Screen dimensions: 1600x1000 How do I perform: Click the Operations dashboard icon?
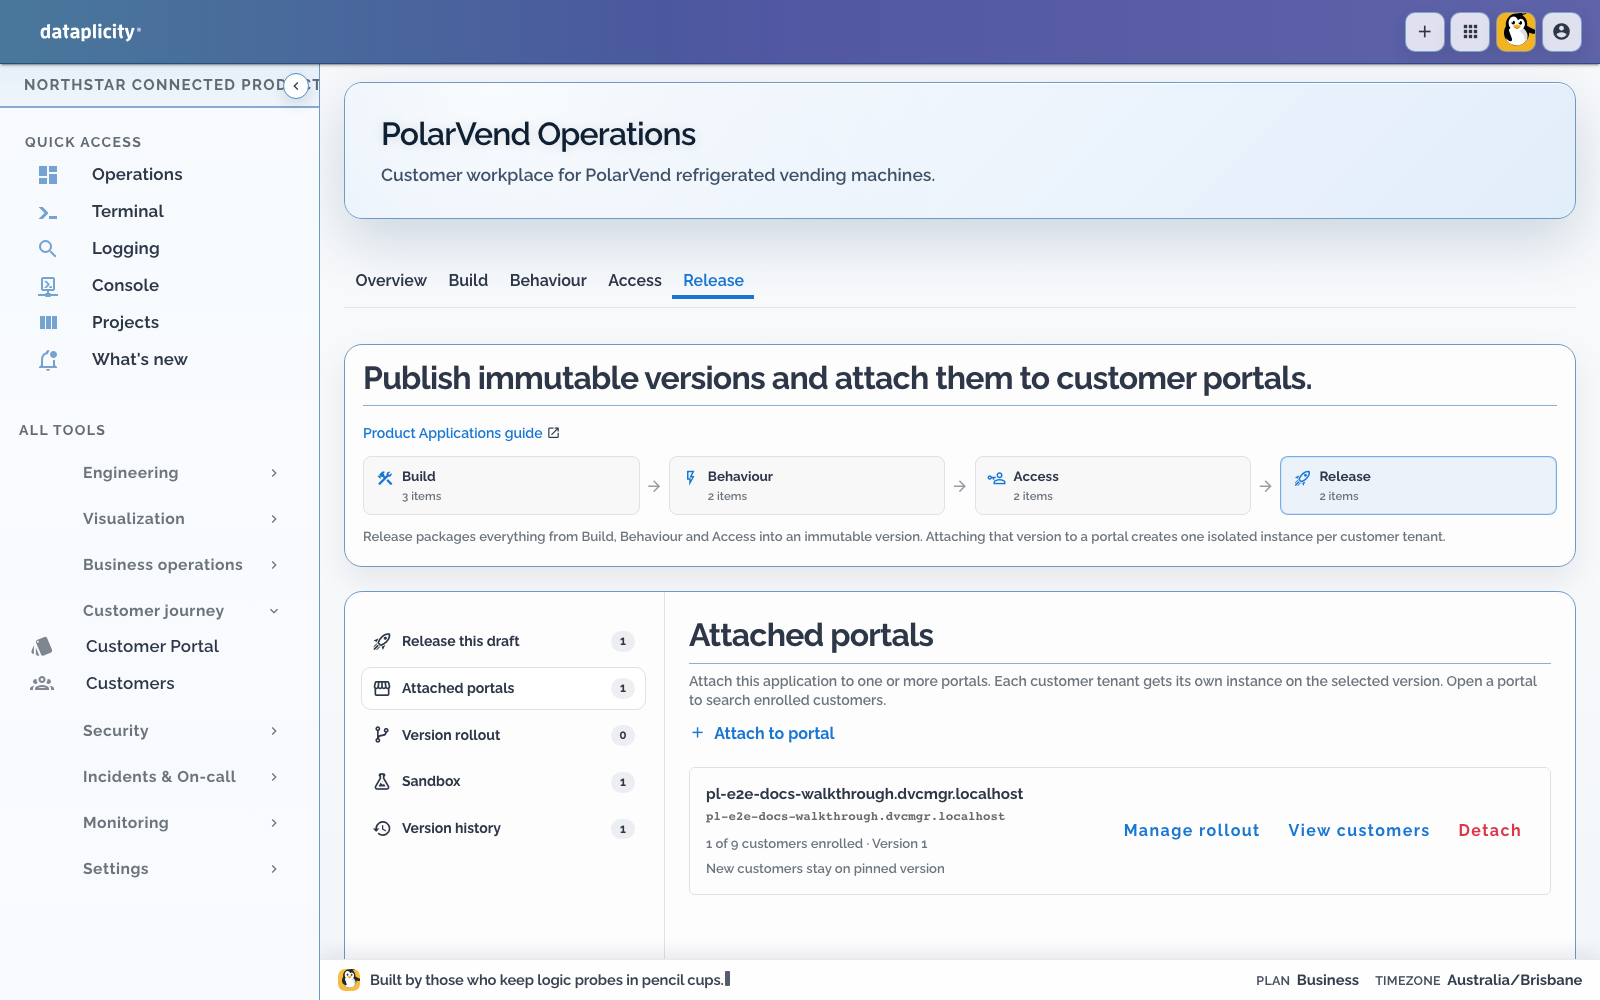pyautogui.click(x=48, y=175)
